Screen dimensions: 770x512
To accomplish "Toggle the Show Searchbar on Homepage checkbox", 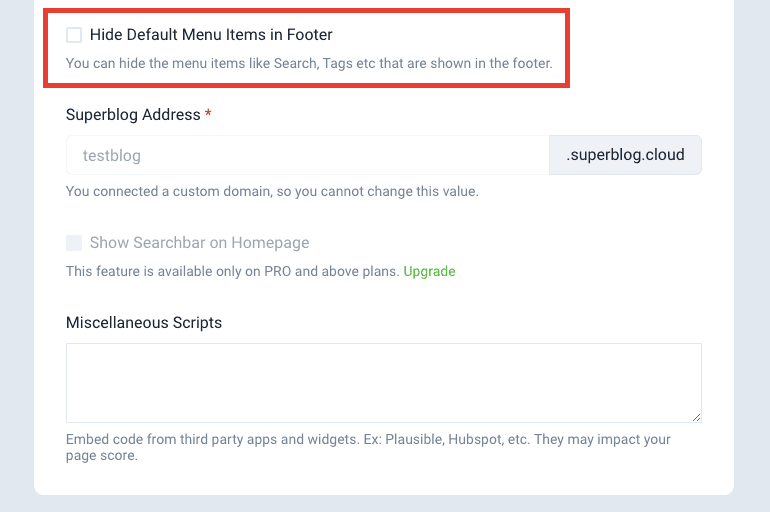I will 74,243.
